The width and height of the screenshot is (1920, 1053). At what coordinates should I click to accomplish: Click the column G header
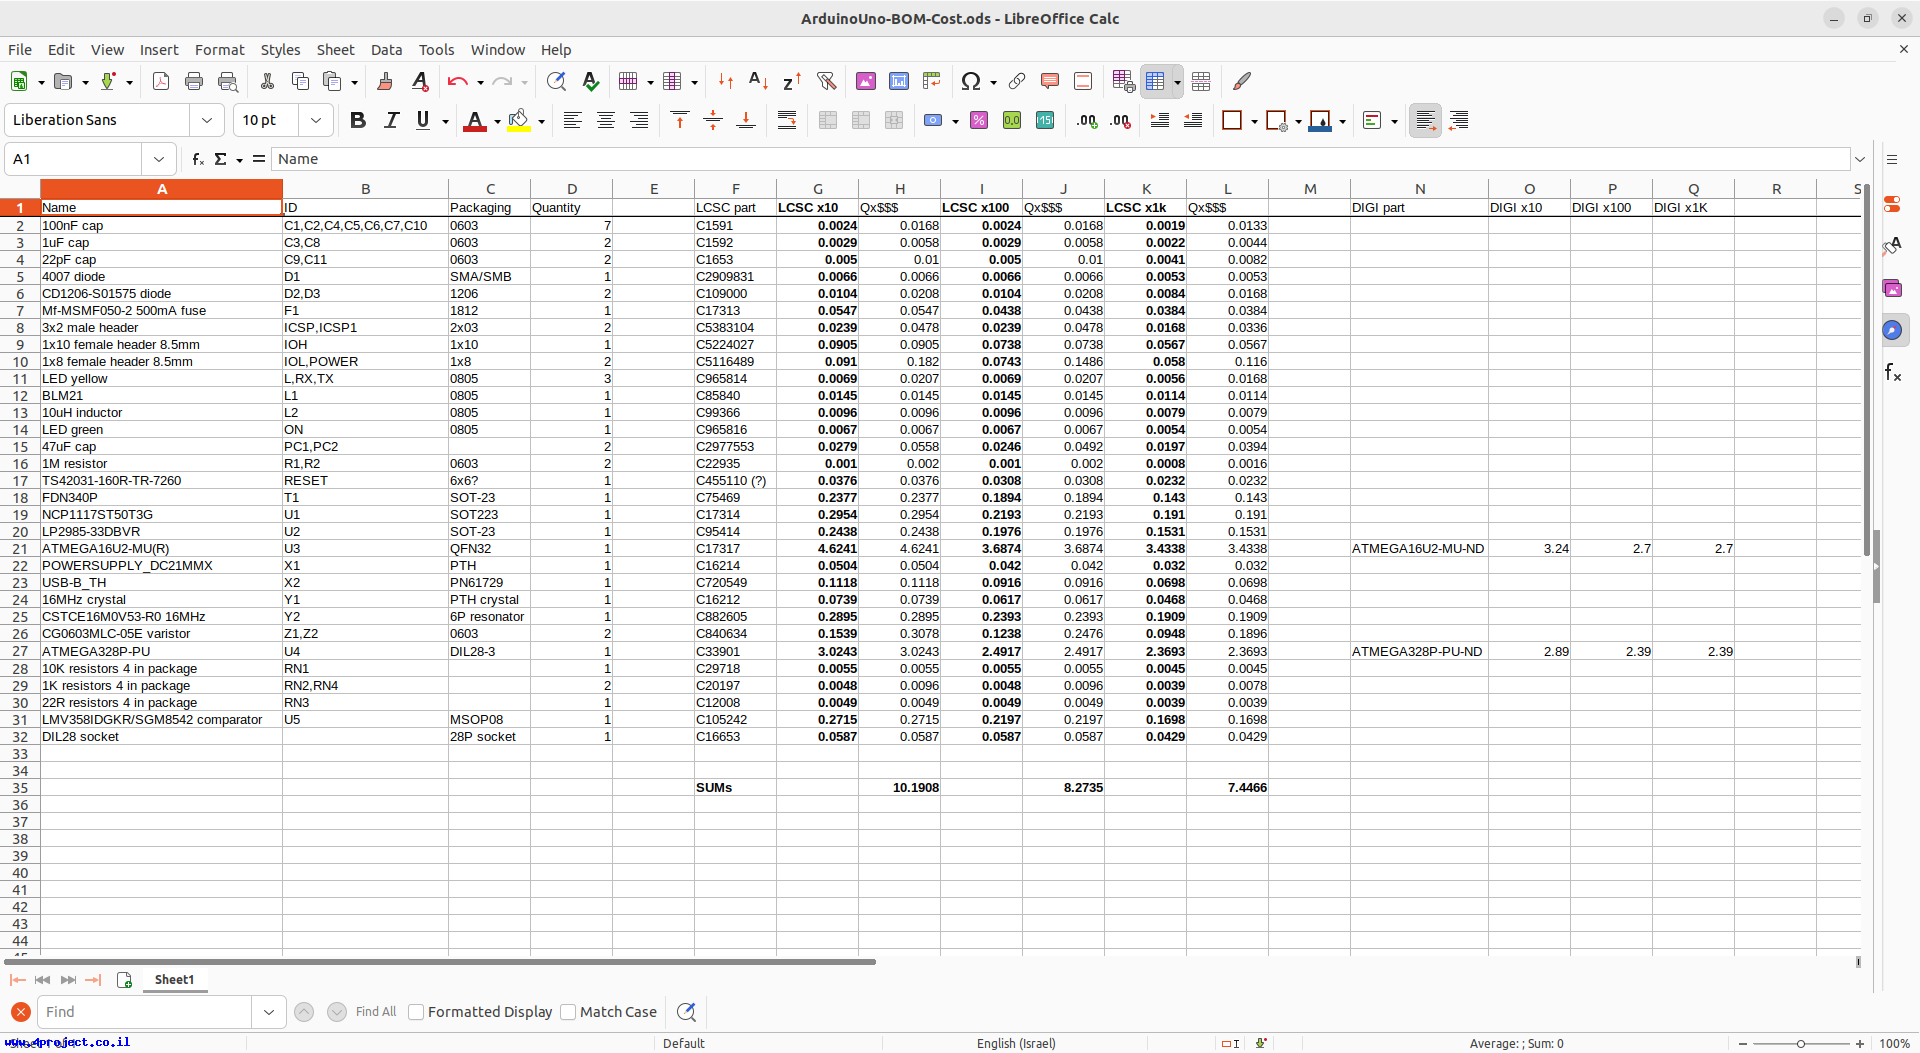(818, 189)
